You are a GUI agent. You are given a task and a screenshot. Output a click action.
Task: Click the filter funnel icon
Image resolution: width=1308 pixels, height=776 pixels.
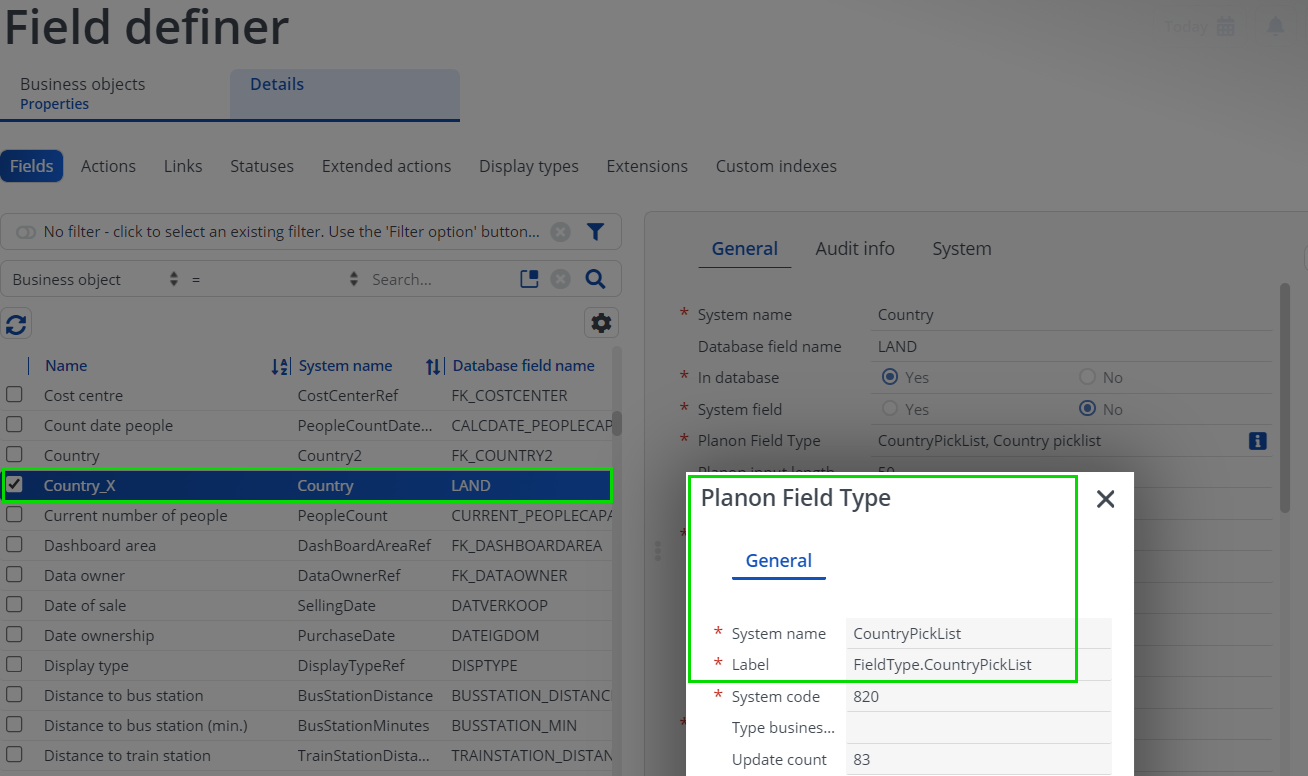(595, 232)
